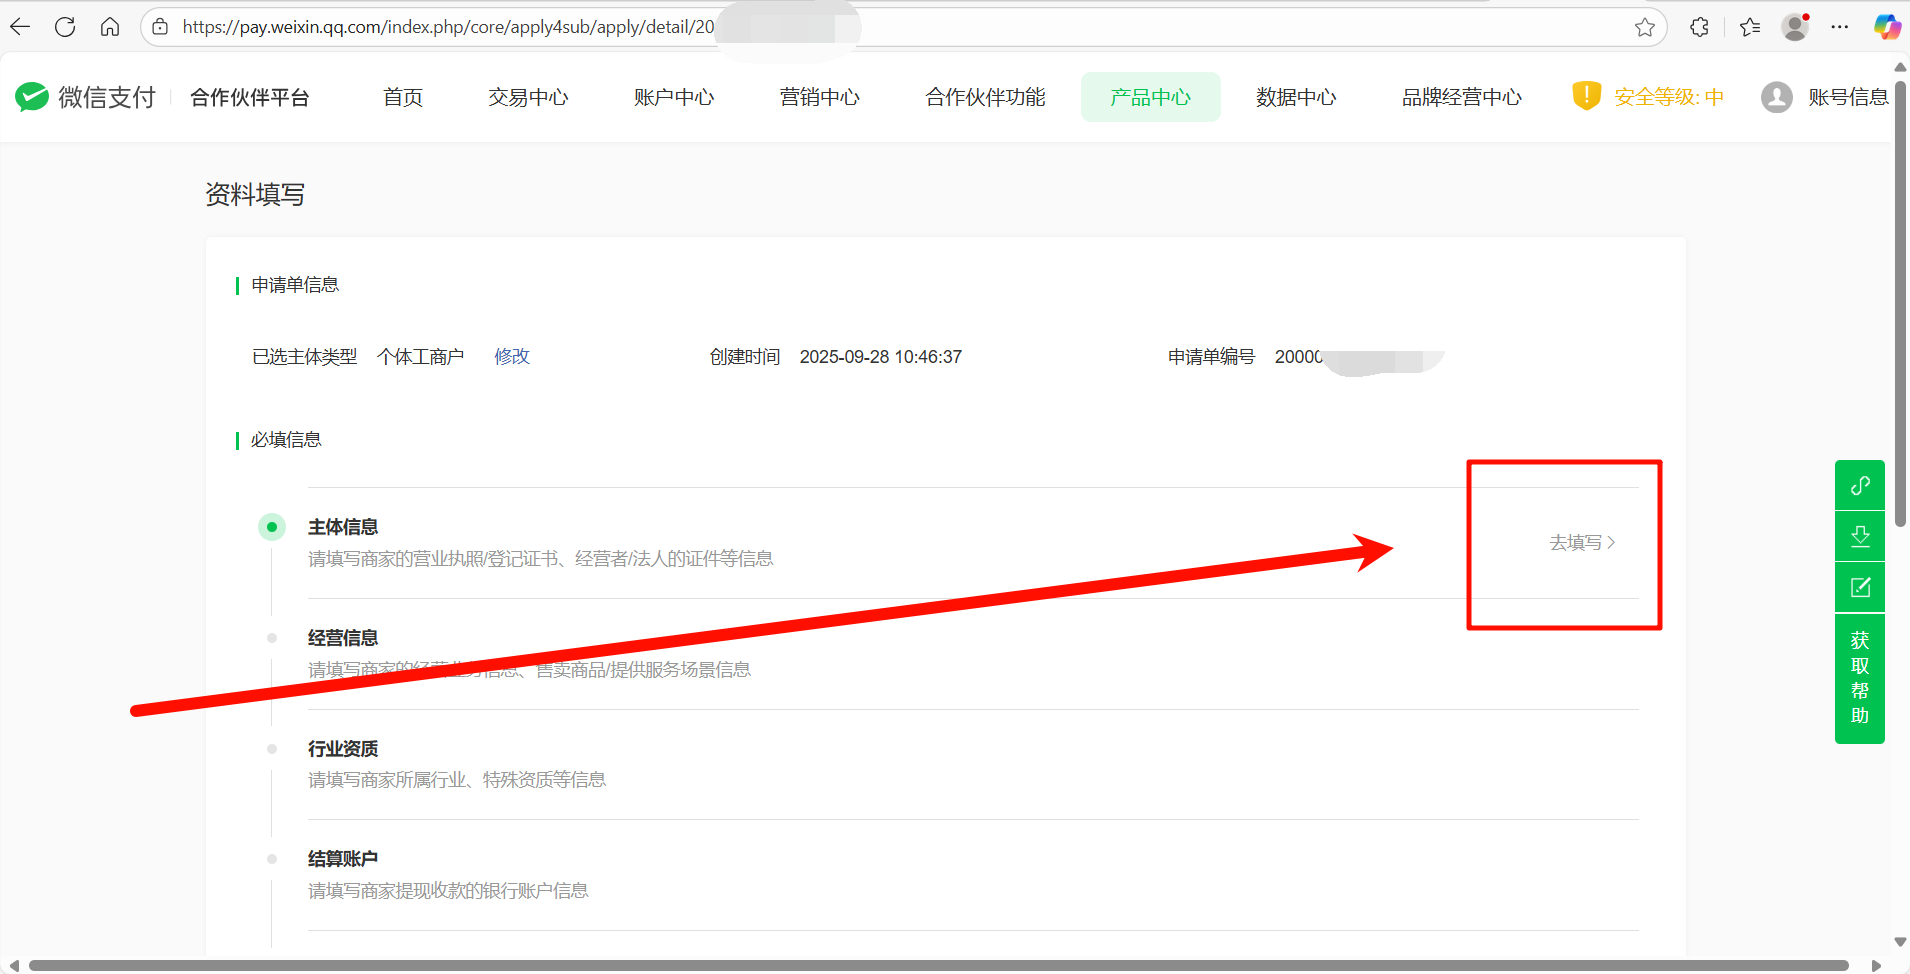The width and height of the screenshot is (1910, 974).
Task: Open browser settings and more menu
Action: tap(1839, 27)
